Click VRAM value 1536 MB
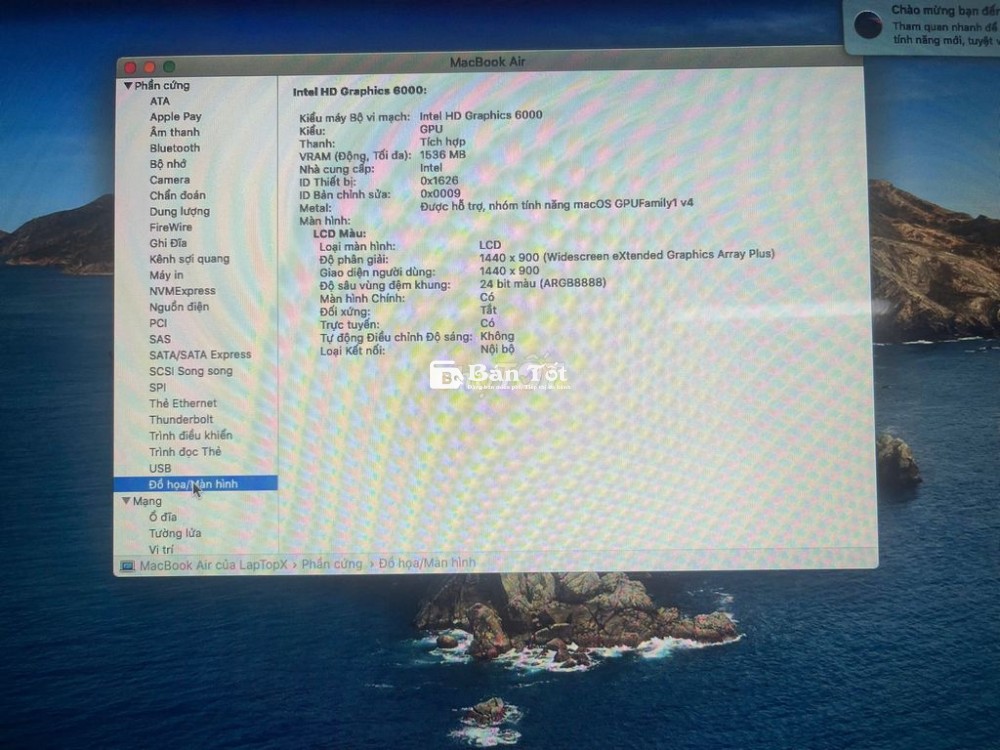This screenshot has width=1000, height=750. pos(443,155)
